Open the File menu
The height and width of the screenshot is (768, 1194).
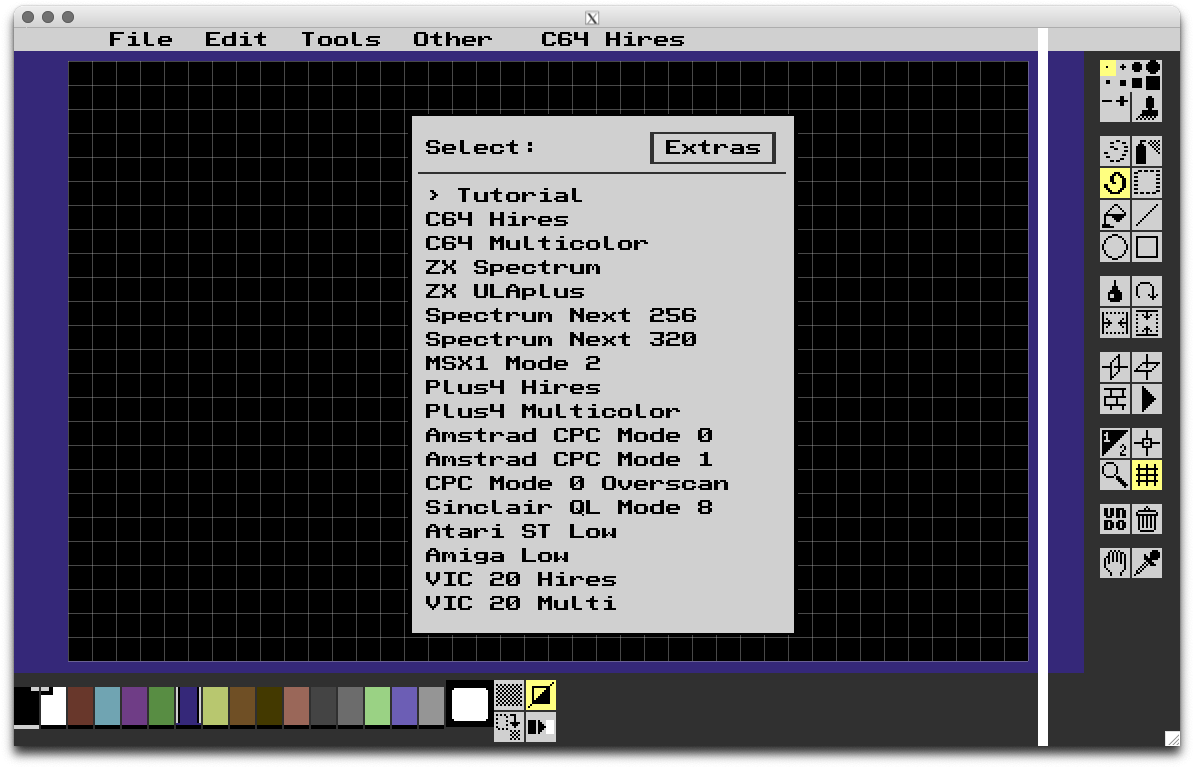(141, 39)
